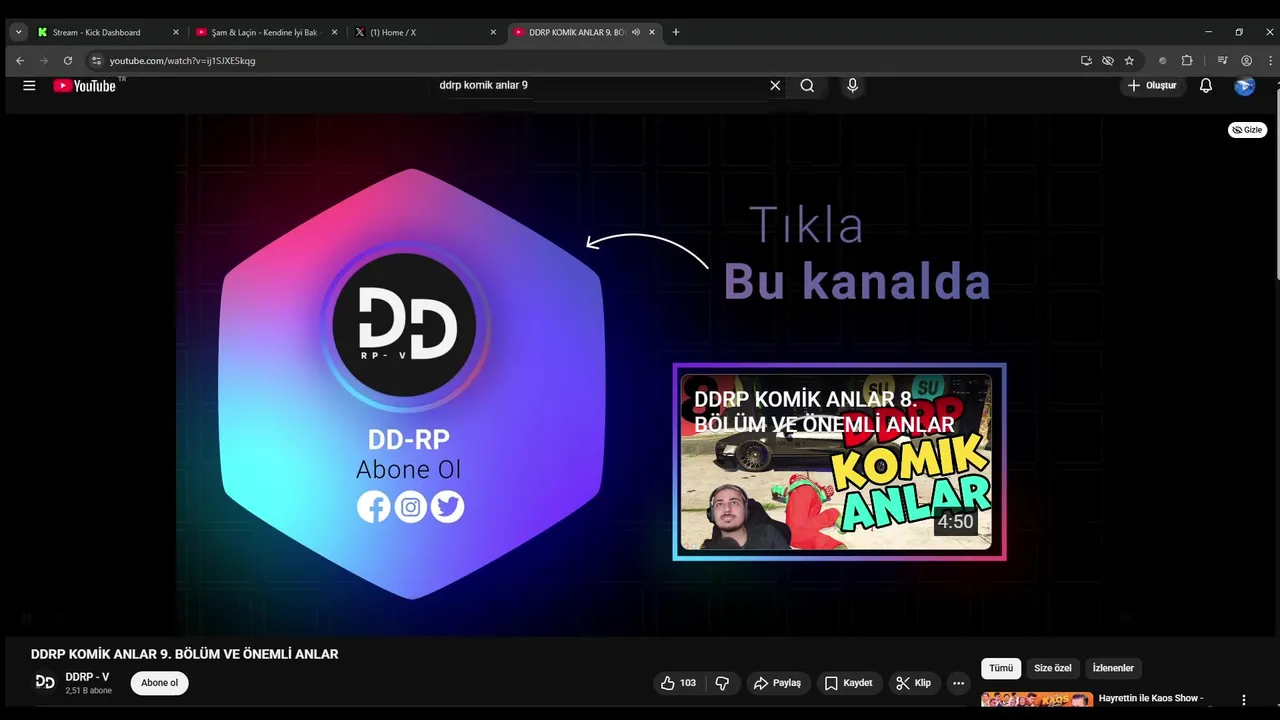Click the Gizle hide button

tap(1247, 130)
